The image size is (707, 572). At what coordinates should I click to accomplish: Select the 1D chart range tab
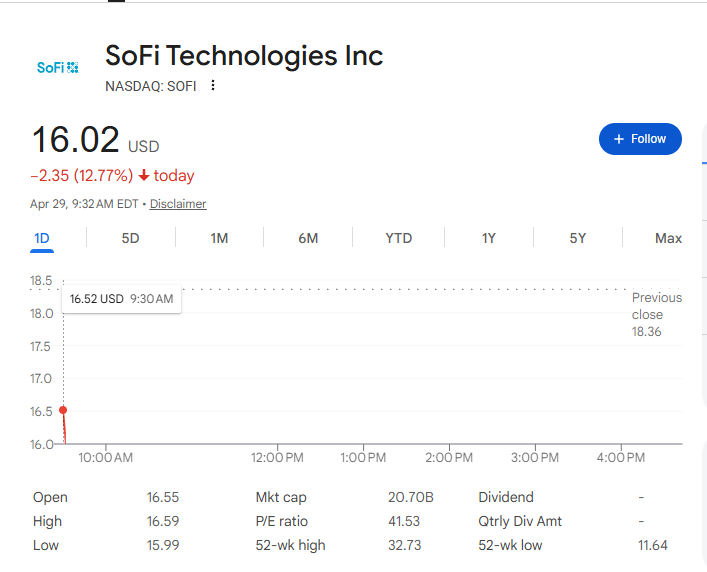pyautogui.click(x=42, y=238)
